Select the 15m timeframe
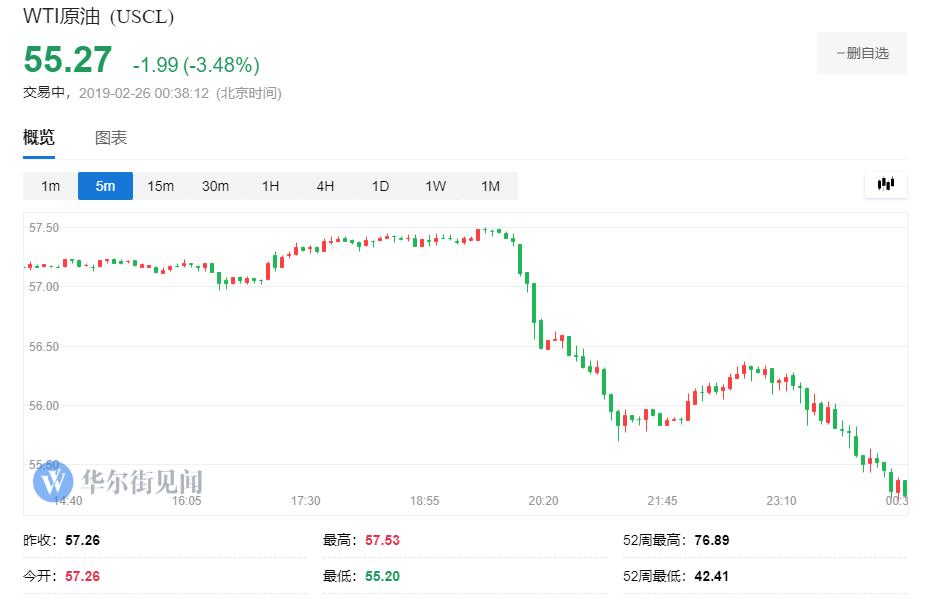The image size is (928, 615). [x=160, y=186]
